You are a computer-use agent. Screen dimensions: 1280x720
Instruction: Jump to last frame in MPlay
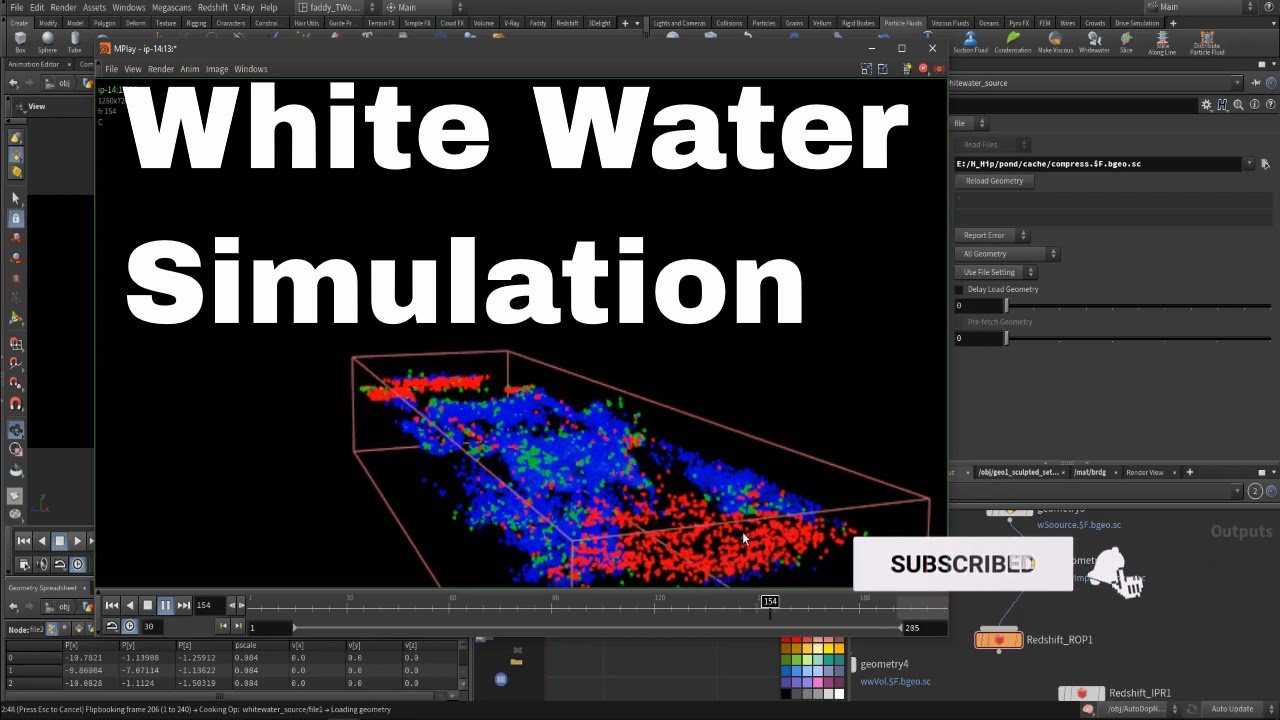coord(184,605)
